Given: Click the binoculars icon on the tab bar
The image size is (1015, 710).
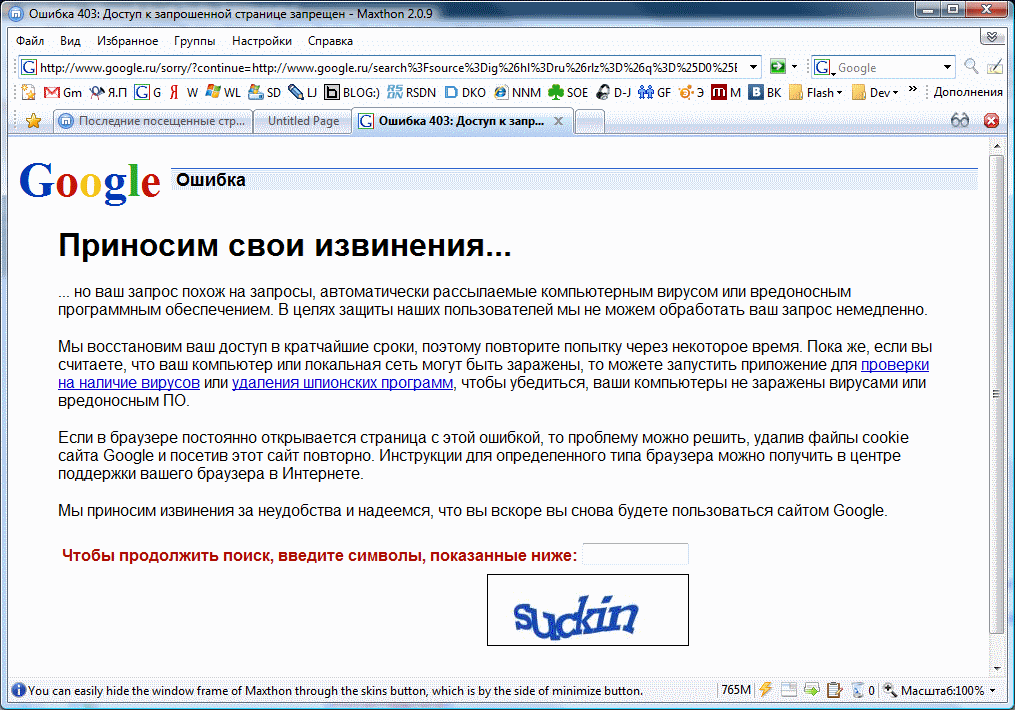Looking at the screenshot, I should pyautogui.click(x=959, y=119).
